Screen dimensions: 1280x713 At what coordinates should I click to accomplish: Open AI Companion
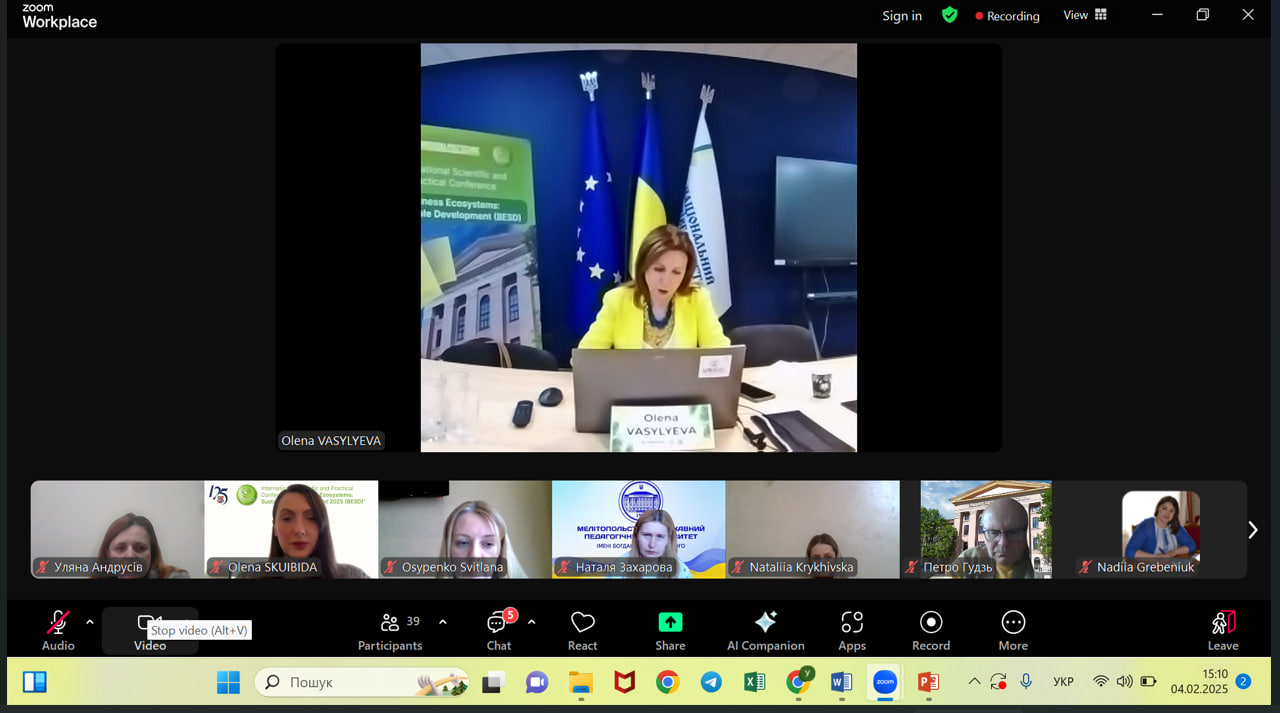coord(765,630)
